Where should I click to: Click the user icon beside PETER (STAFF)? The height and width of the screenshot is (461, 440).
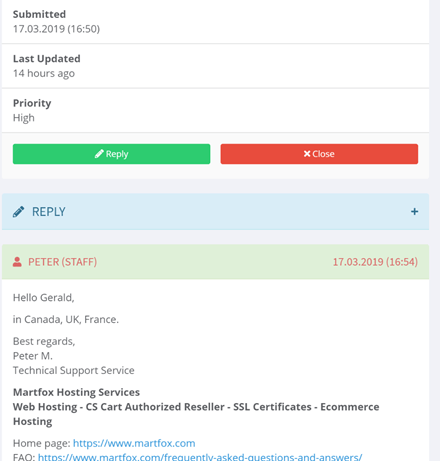pos(17,262)
